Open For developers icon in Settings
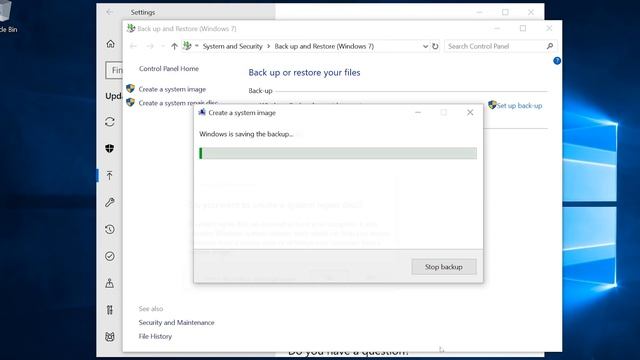 click(110, 310)
